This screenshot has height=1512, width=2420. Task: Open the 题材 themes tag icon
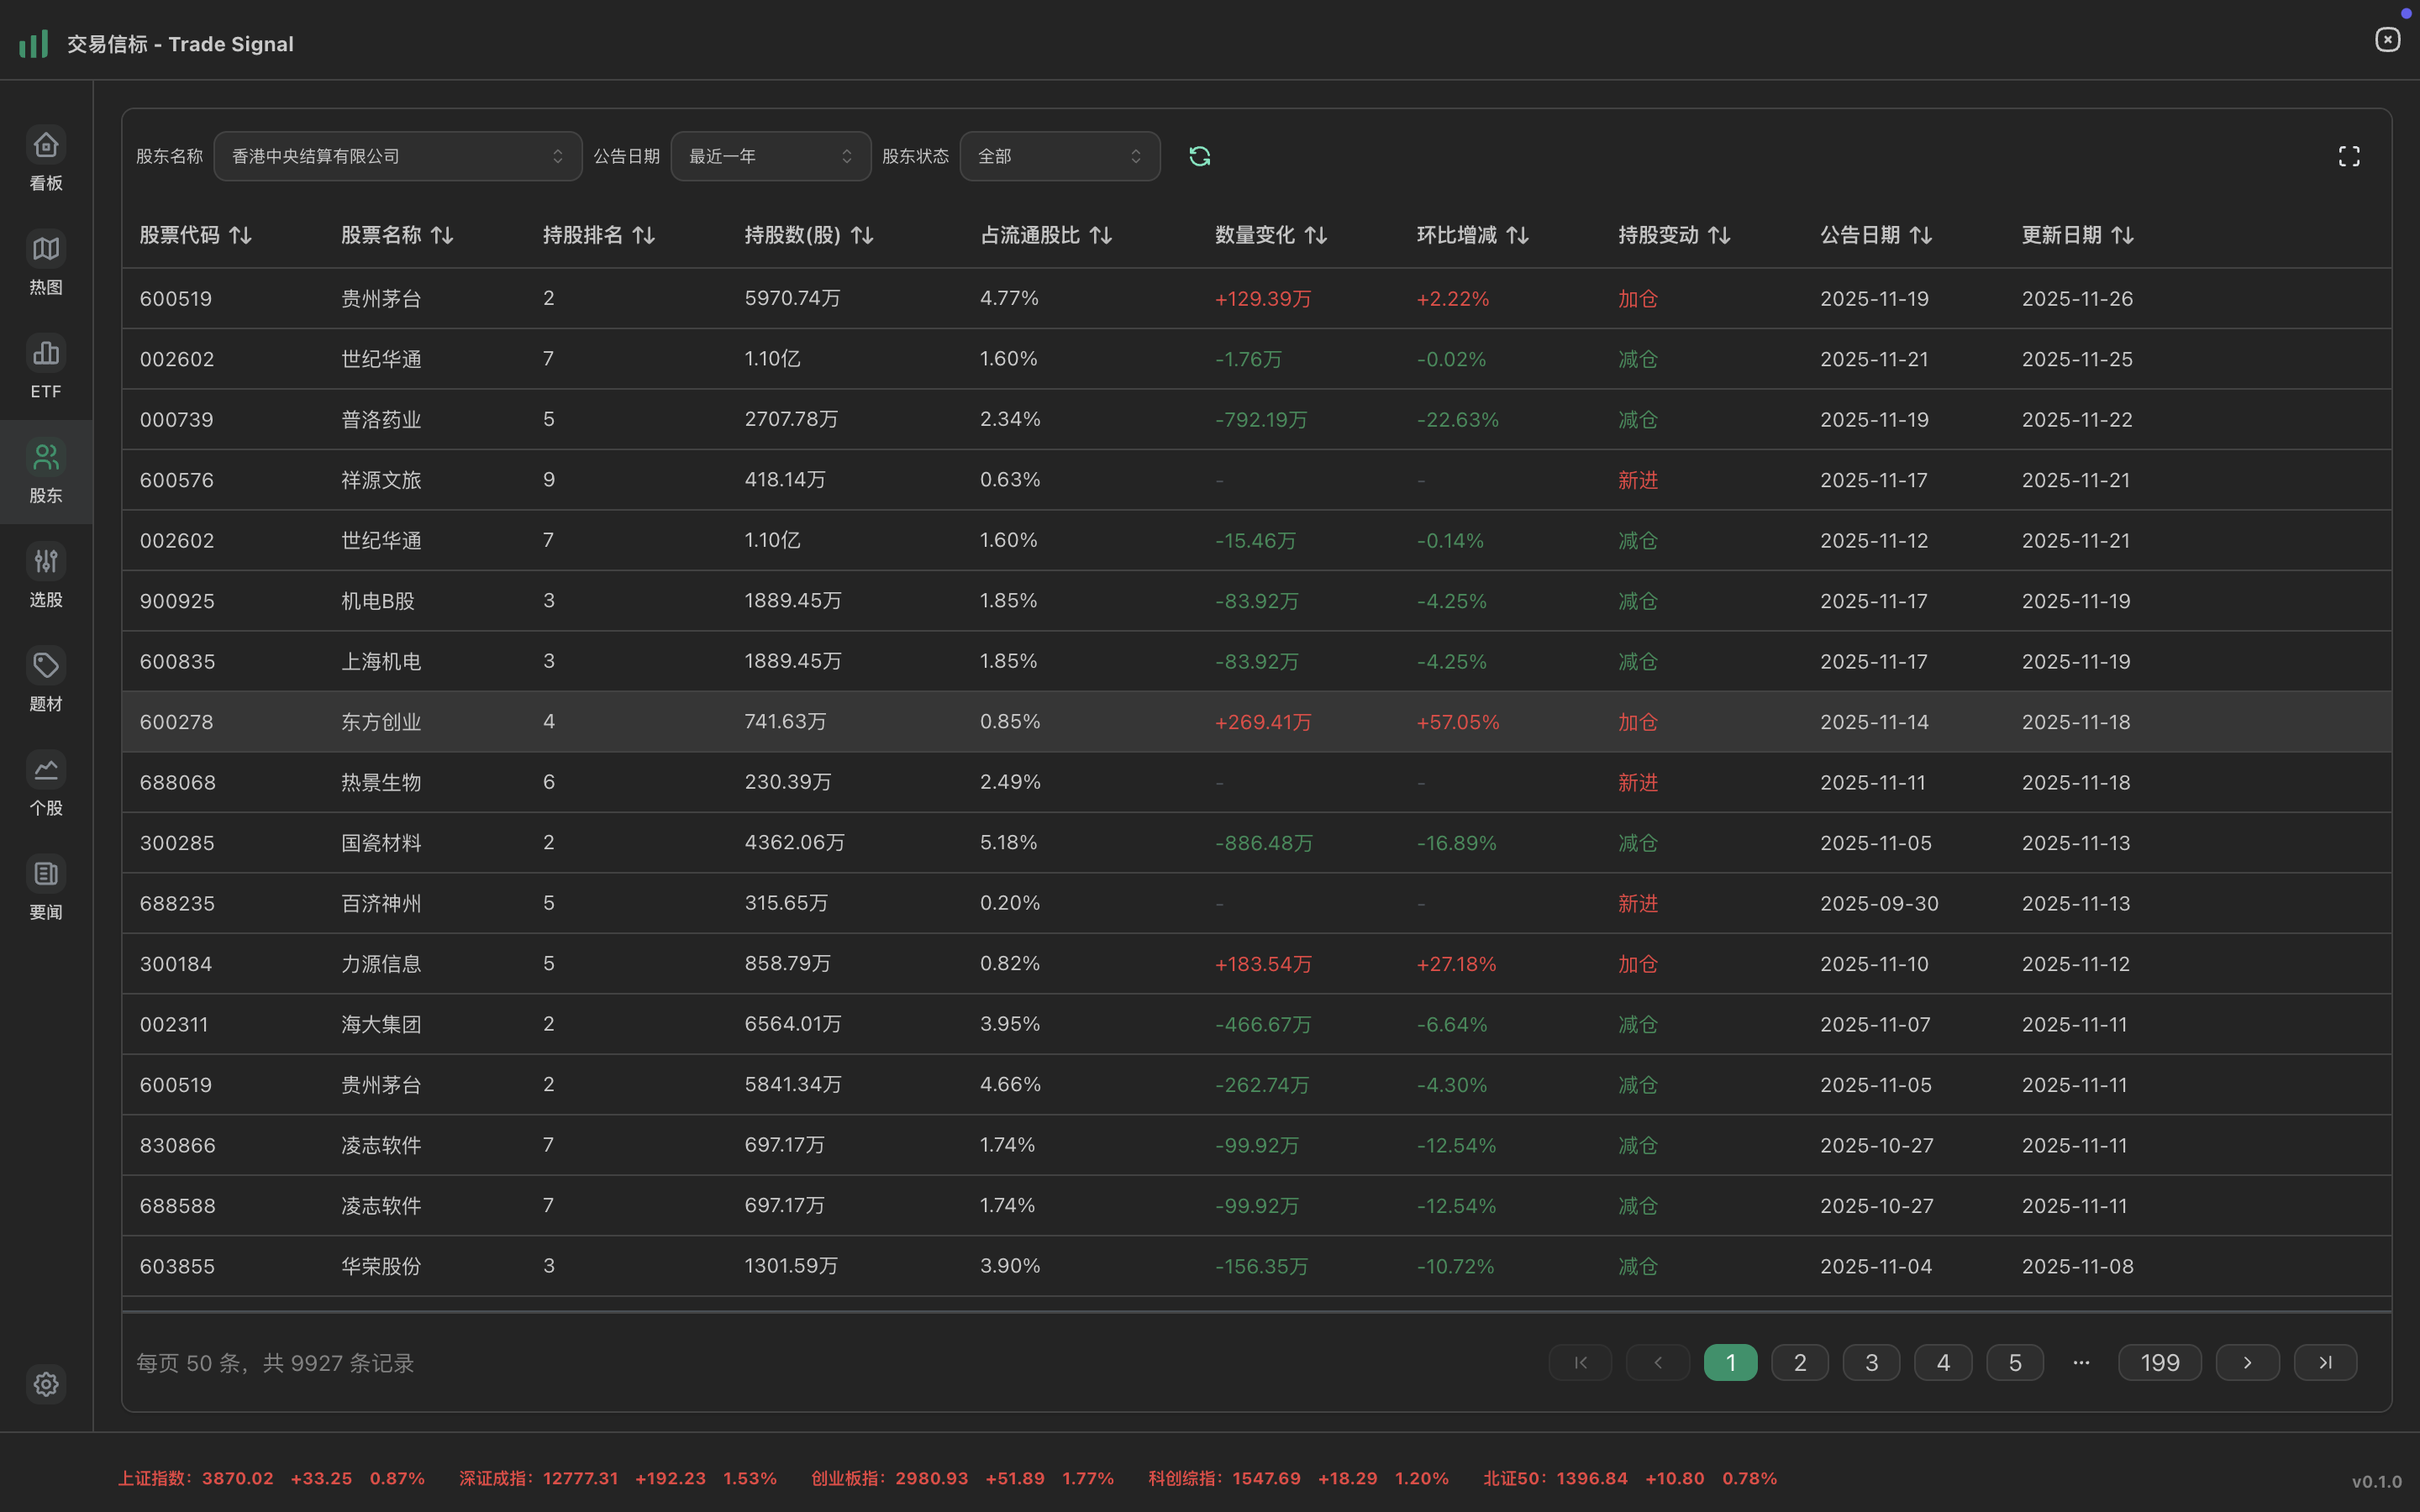point(46,666)
